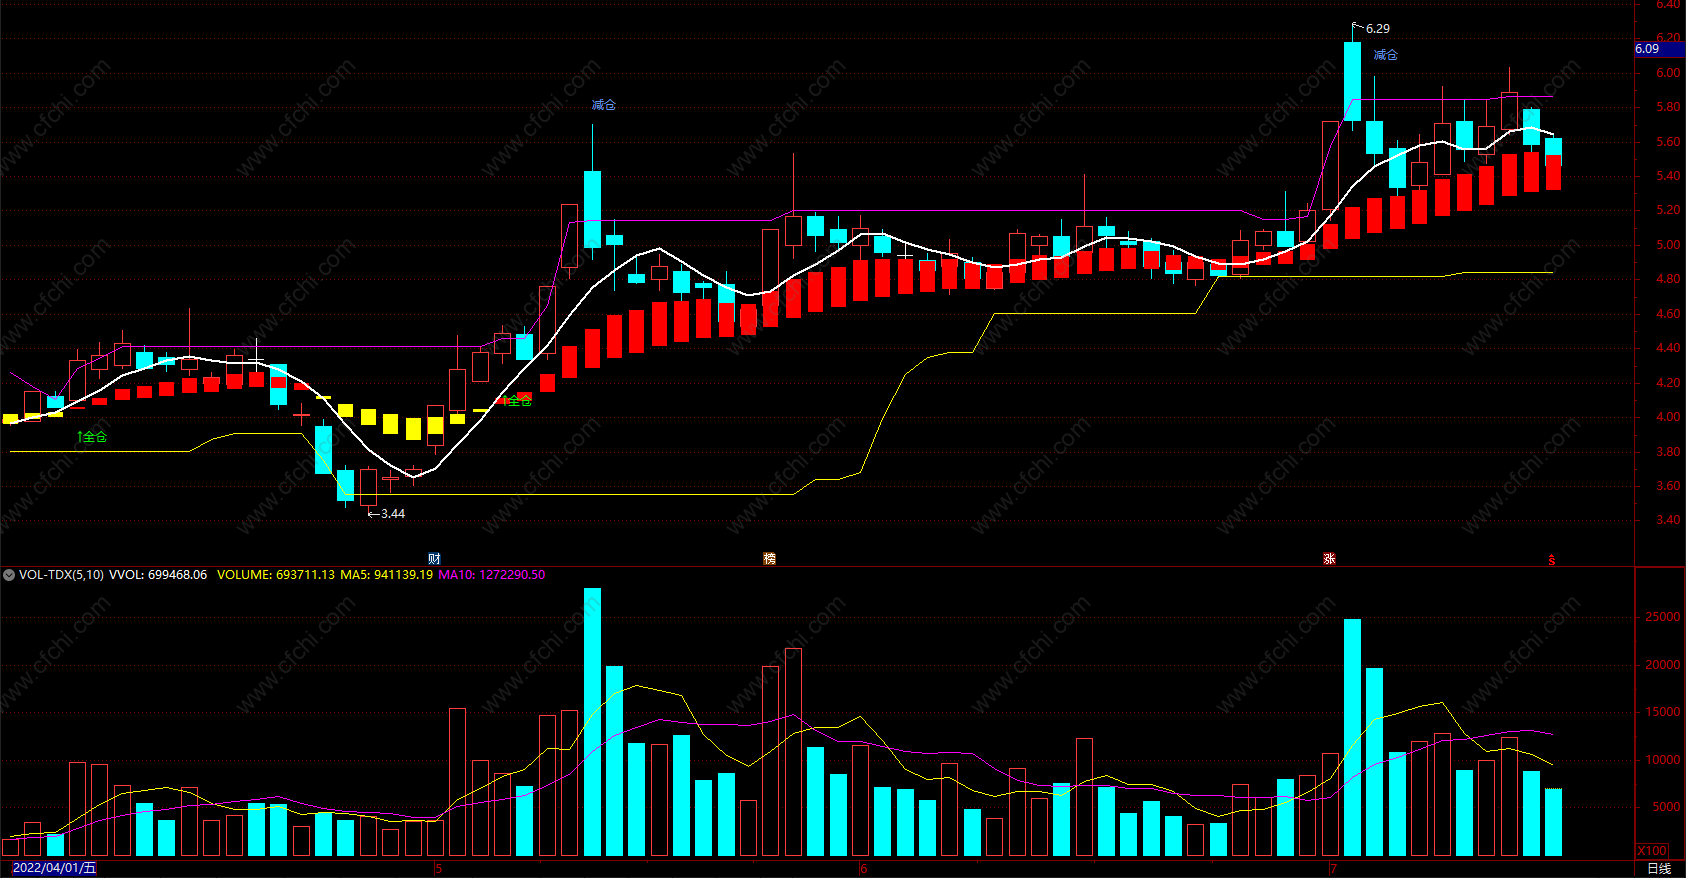Click the month 5 marker on time axis

(x=439, y=868)
